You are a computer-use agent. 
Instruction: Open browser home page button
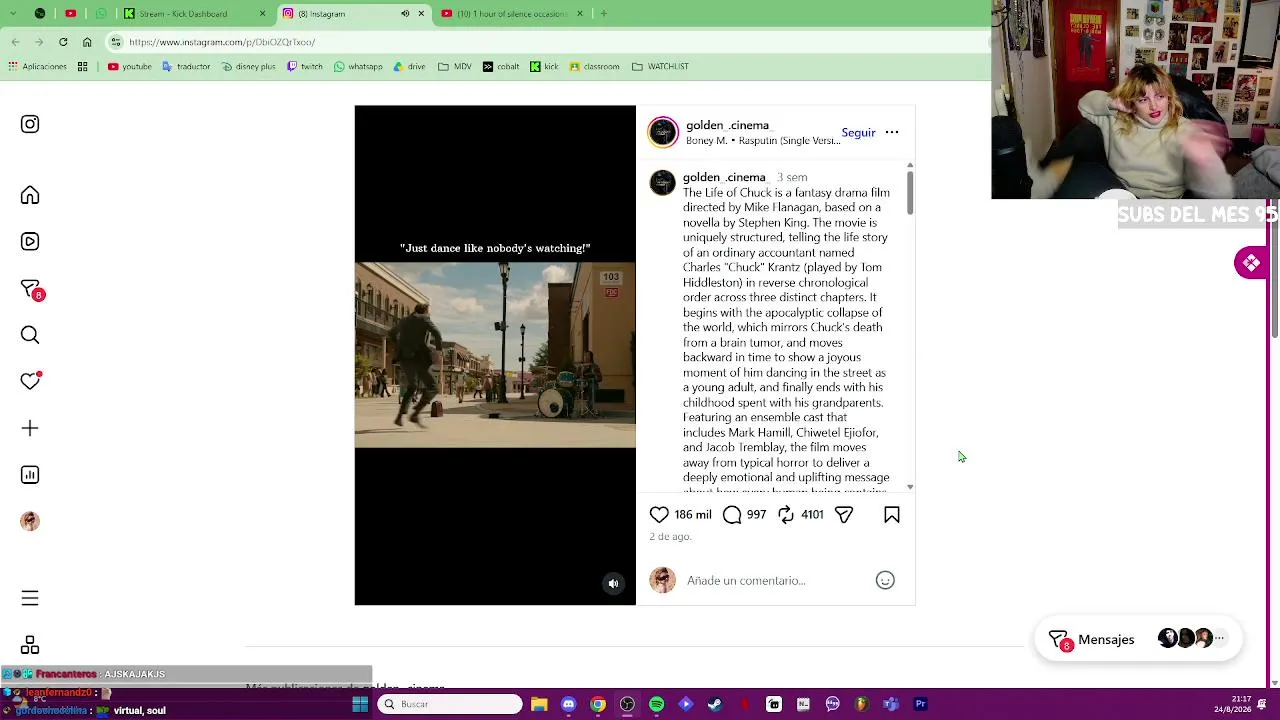(87, 42)
